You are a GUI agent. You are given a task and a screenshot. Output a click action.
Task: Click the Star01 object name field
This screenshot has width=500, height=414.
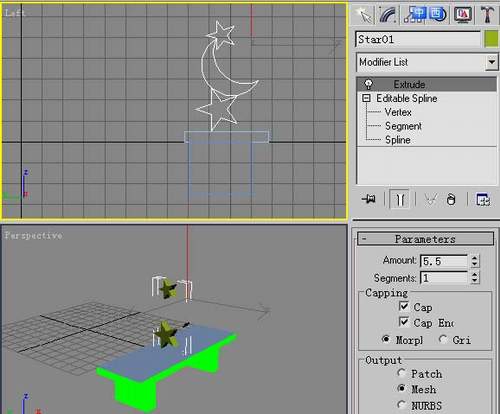point(418,39)
